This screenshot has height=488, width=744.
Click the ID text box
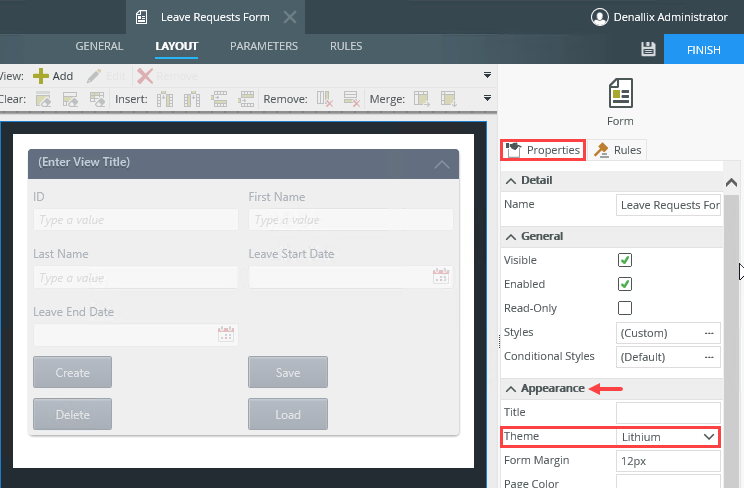(x=136, y=220)
